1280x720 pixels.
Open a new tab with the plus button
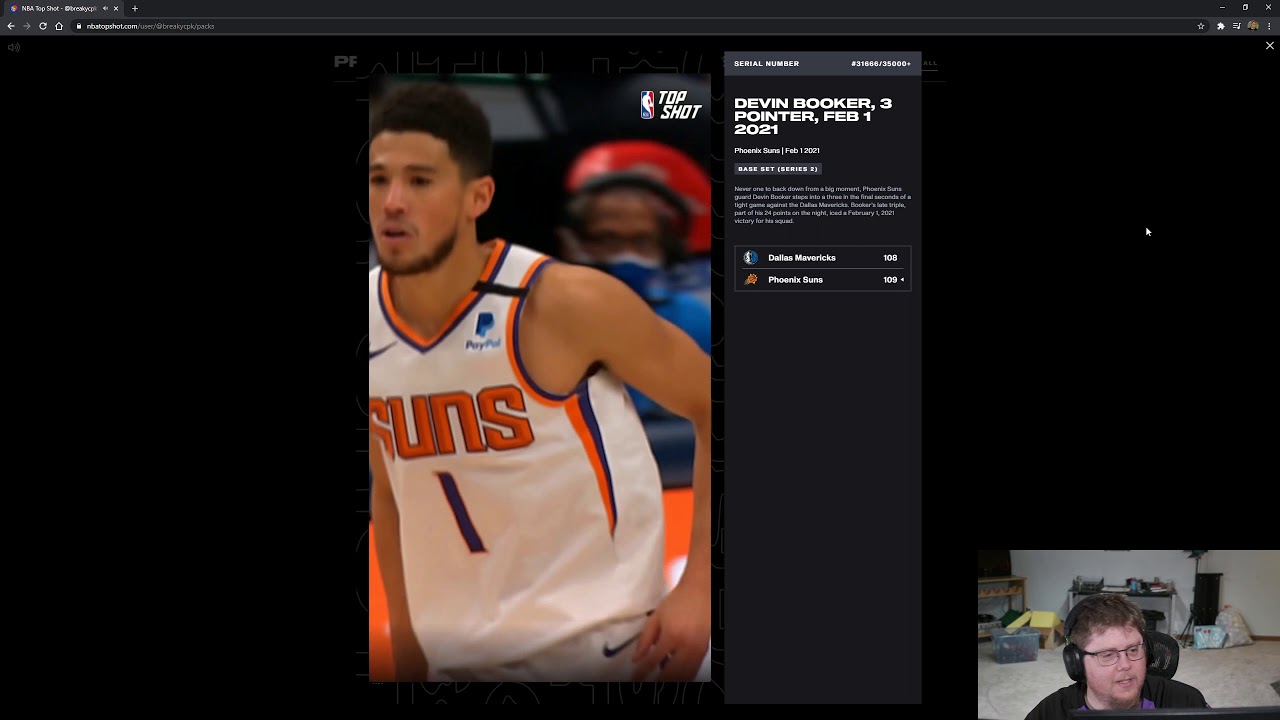[x=135, y=8]
